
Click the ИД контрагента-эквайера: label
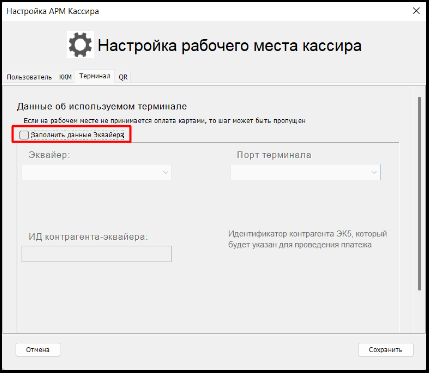[x=88, y=237]
